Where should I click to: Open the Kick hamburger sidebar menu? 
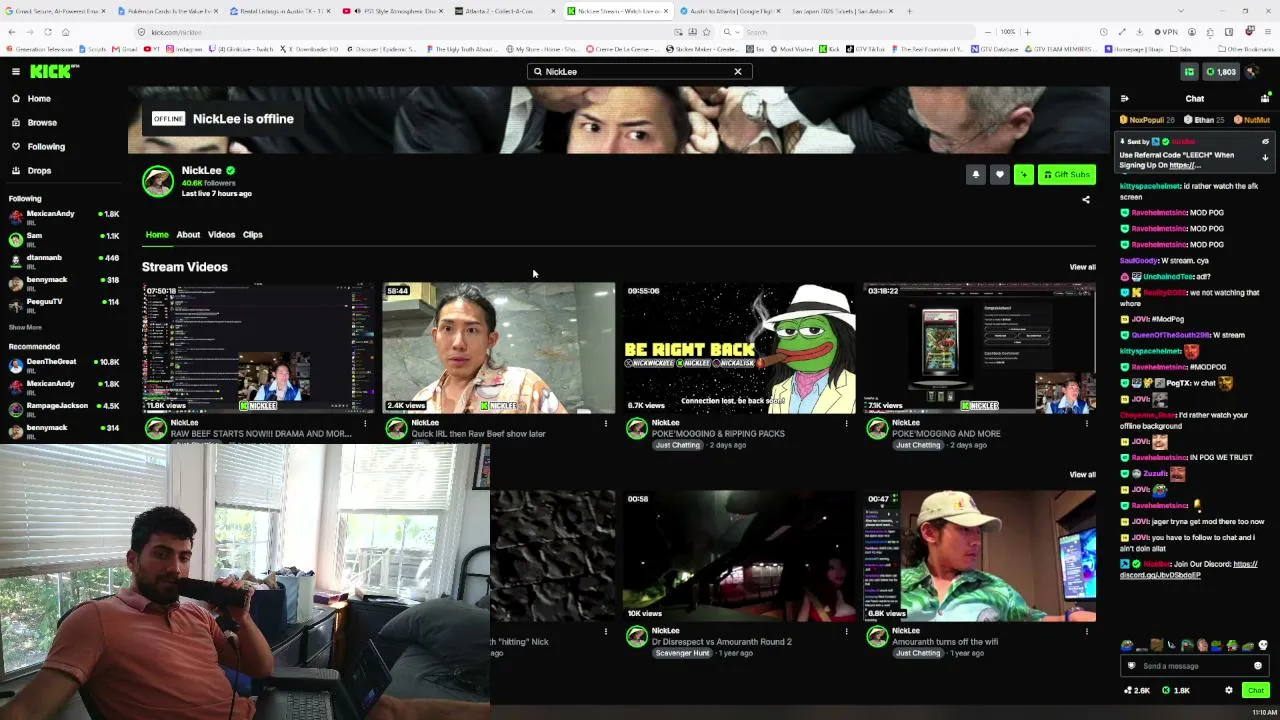[x=16, y=71]
